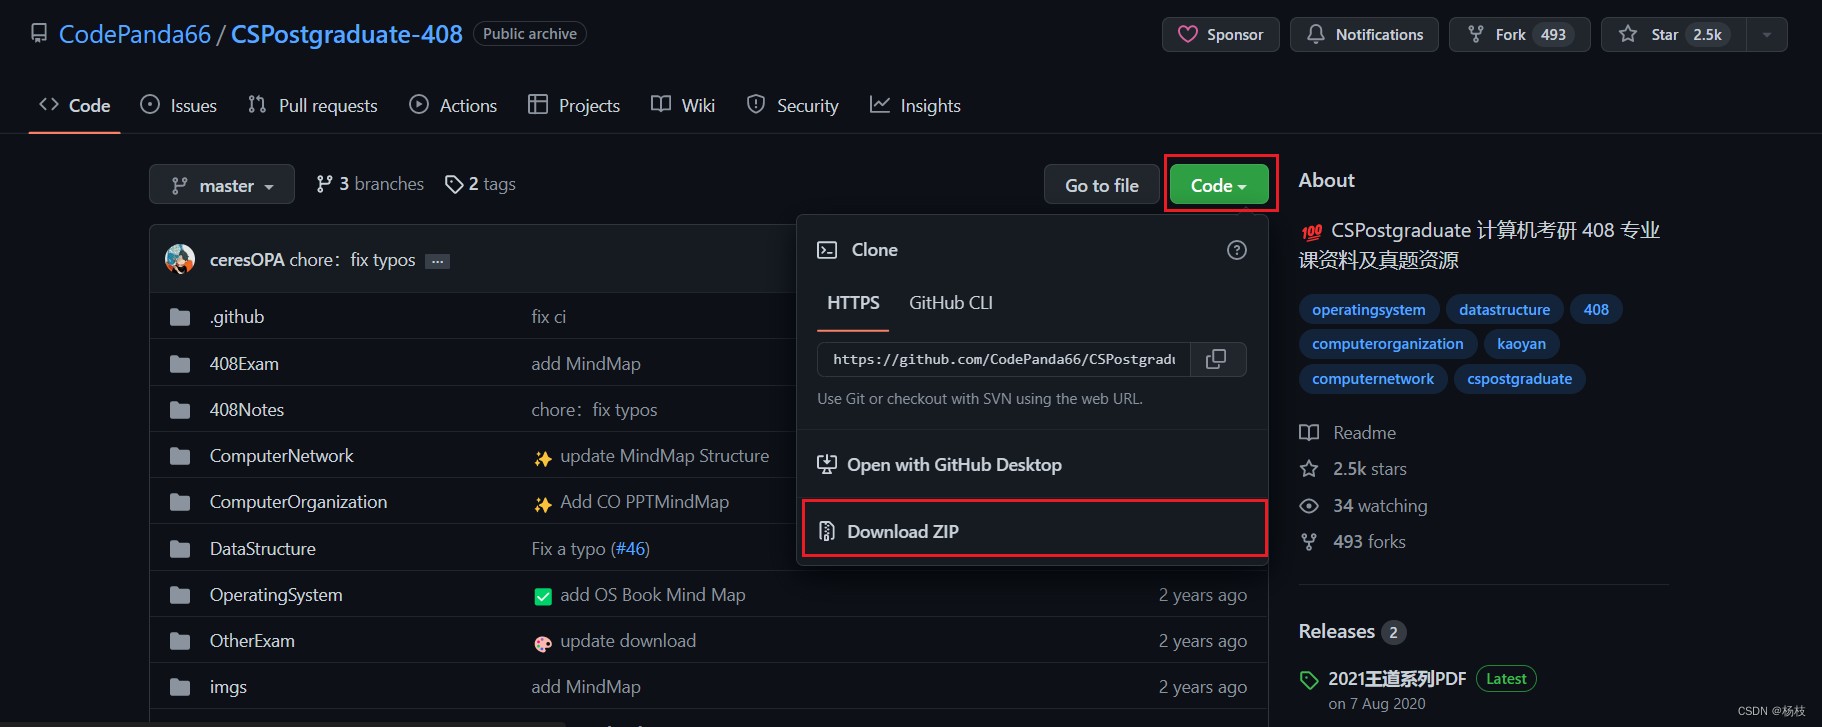Image resolution: width=1822 pixels, height=727 pixels.
Task: Click the folder icon beside DataStructure
Action: click(x=180, y=549)
